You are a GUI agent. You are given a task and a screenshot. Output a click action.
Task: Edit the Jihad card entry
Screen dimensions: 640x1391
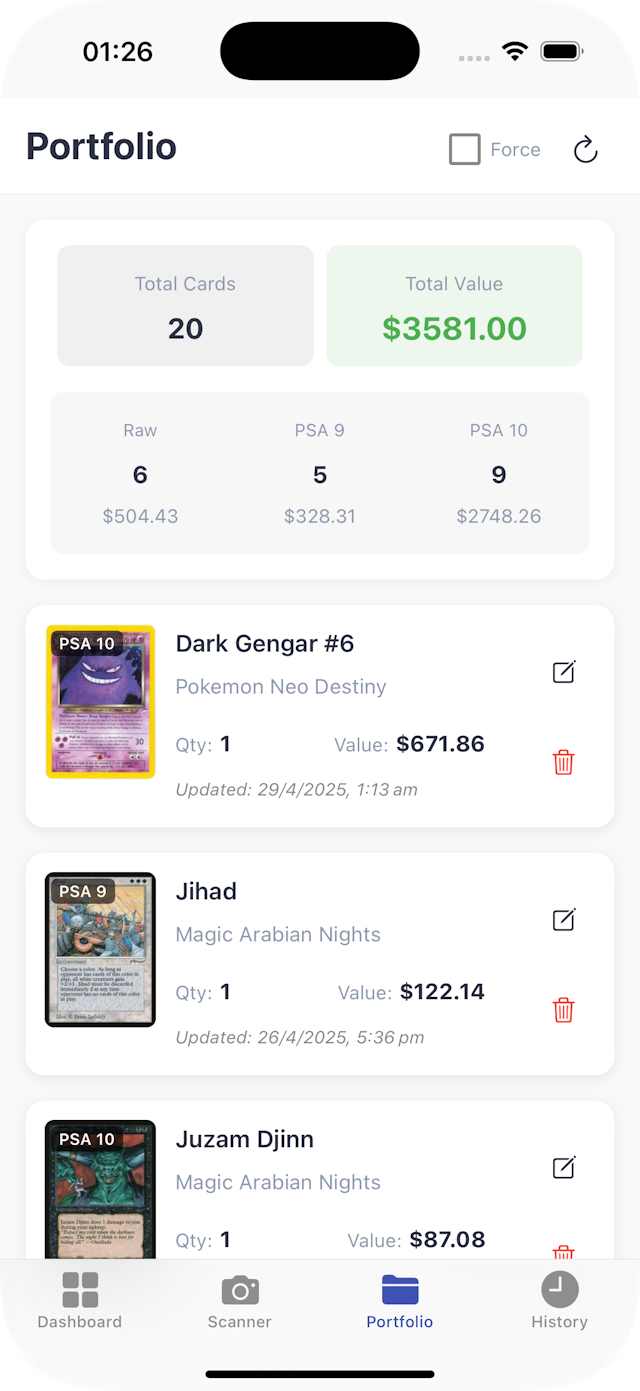(563, 919)
